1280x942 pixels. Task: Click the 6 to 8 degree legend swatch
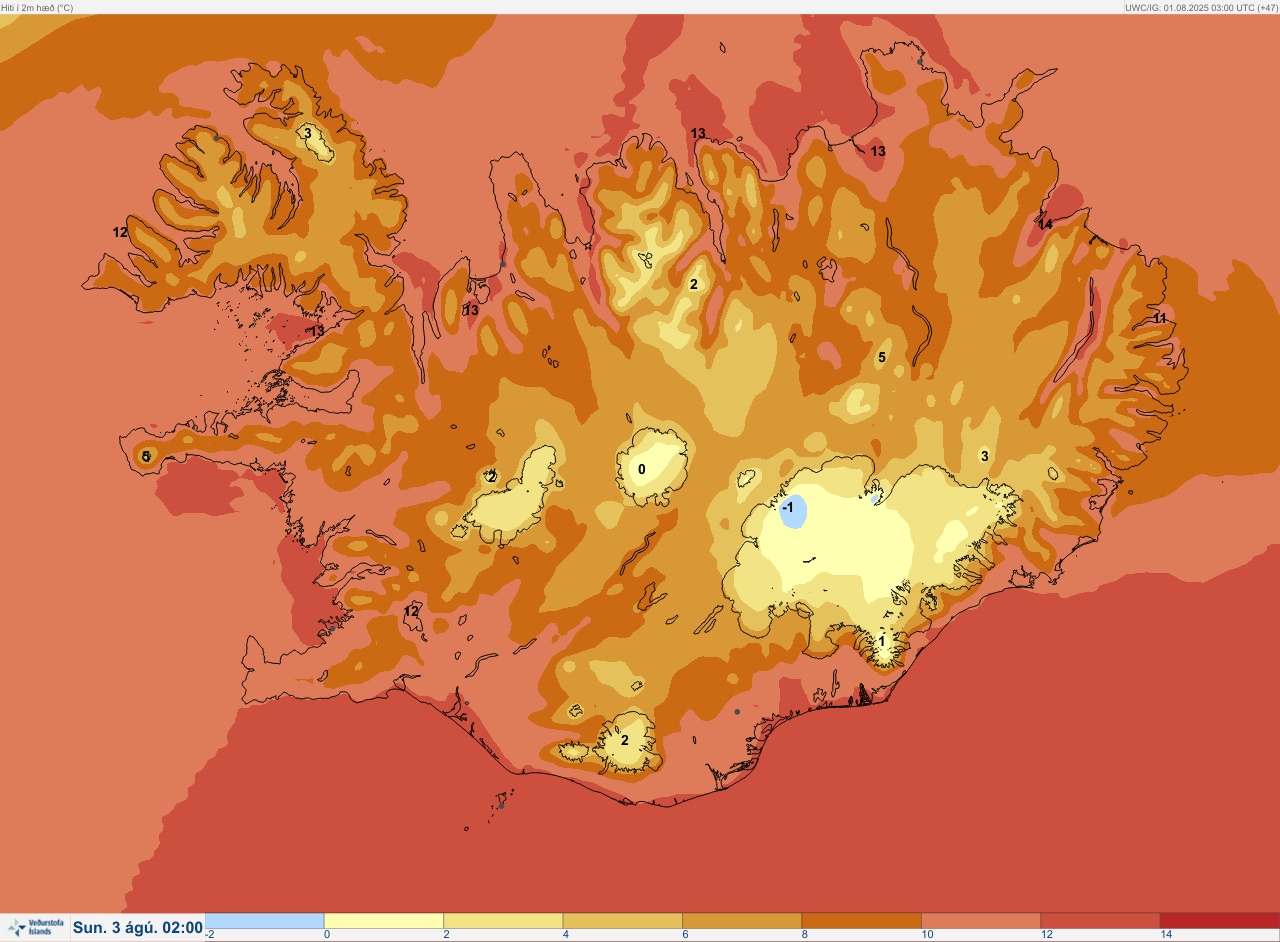[742, 920]
